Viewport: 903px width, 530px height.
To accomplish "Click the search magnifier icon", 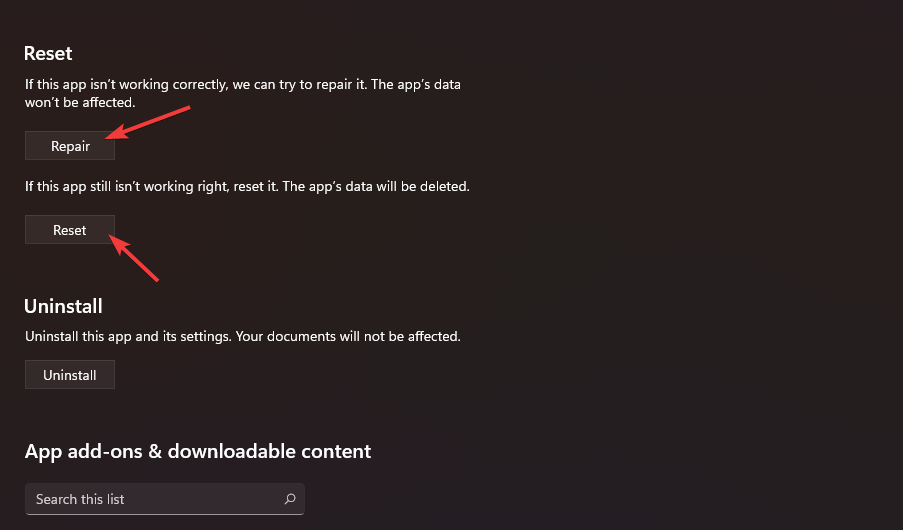I will point(290,499).
